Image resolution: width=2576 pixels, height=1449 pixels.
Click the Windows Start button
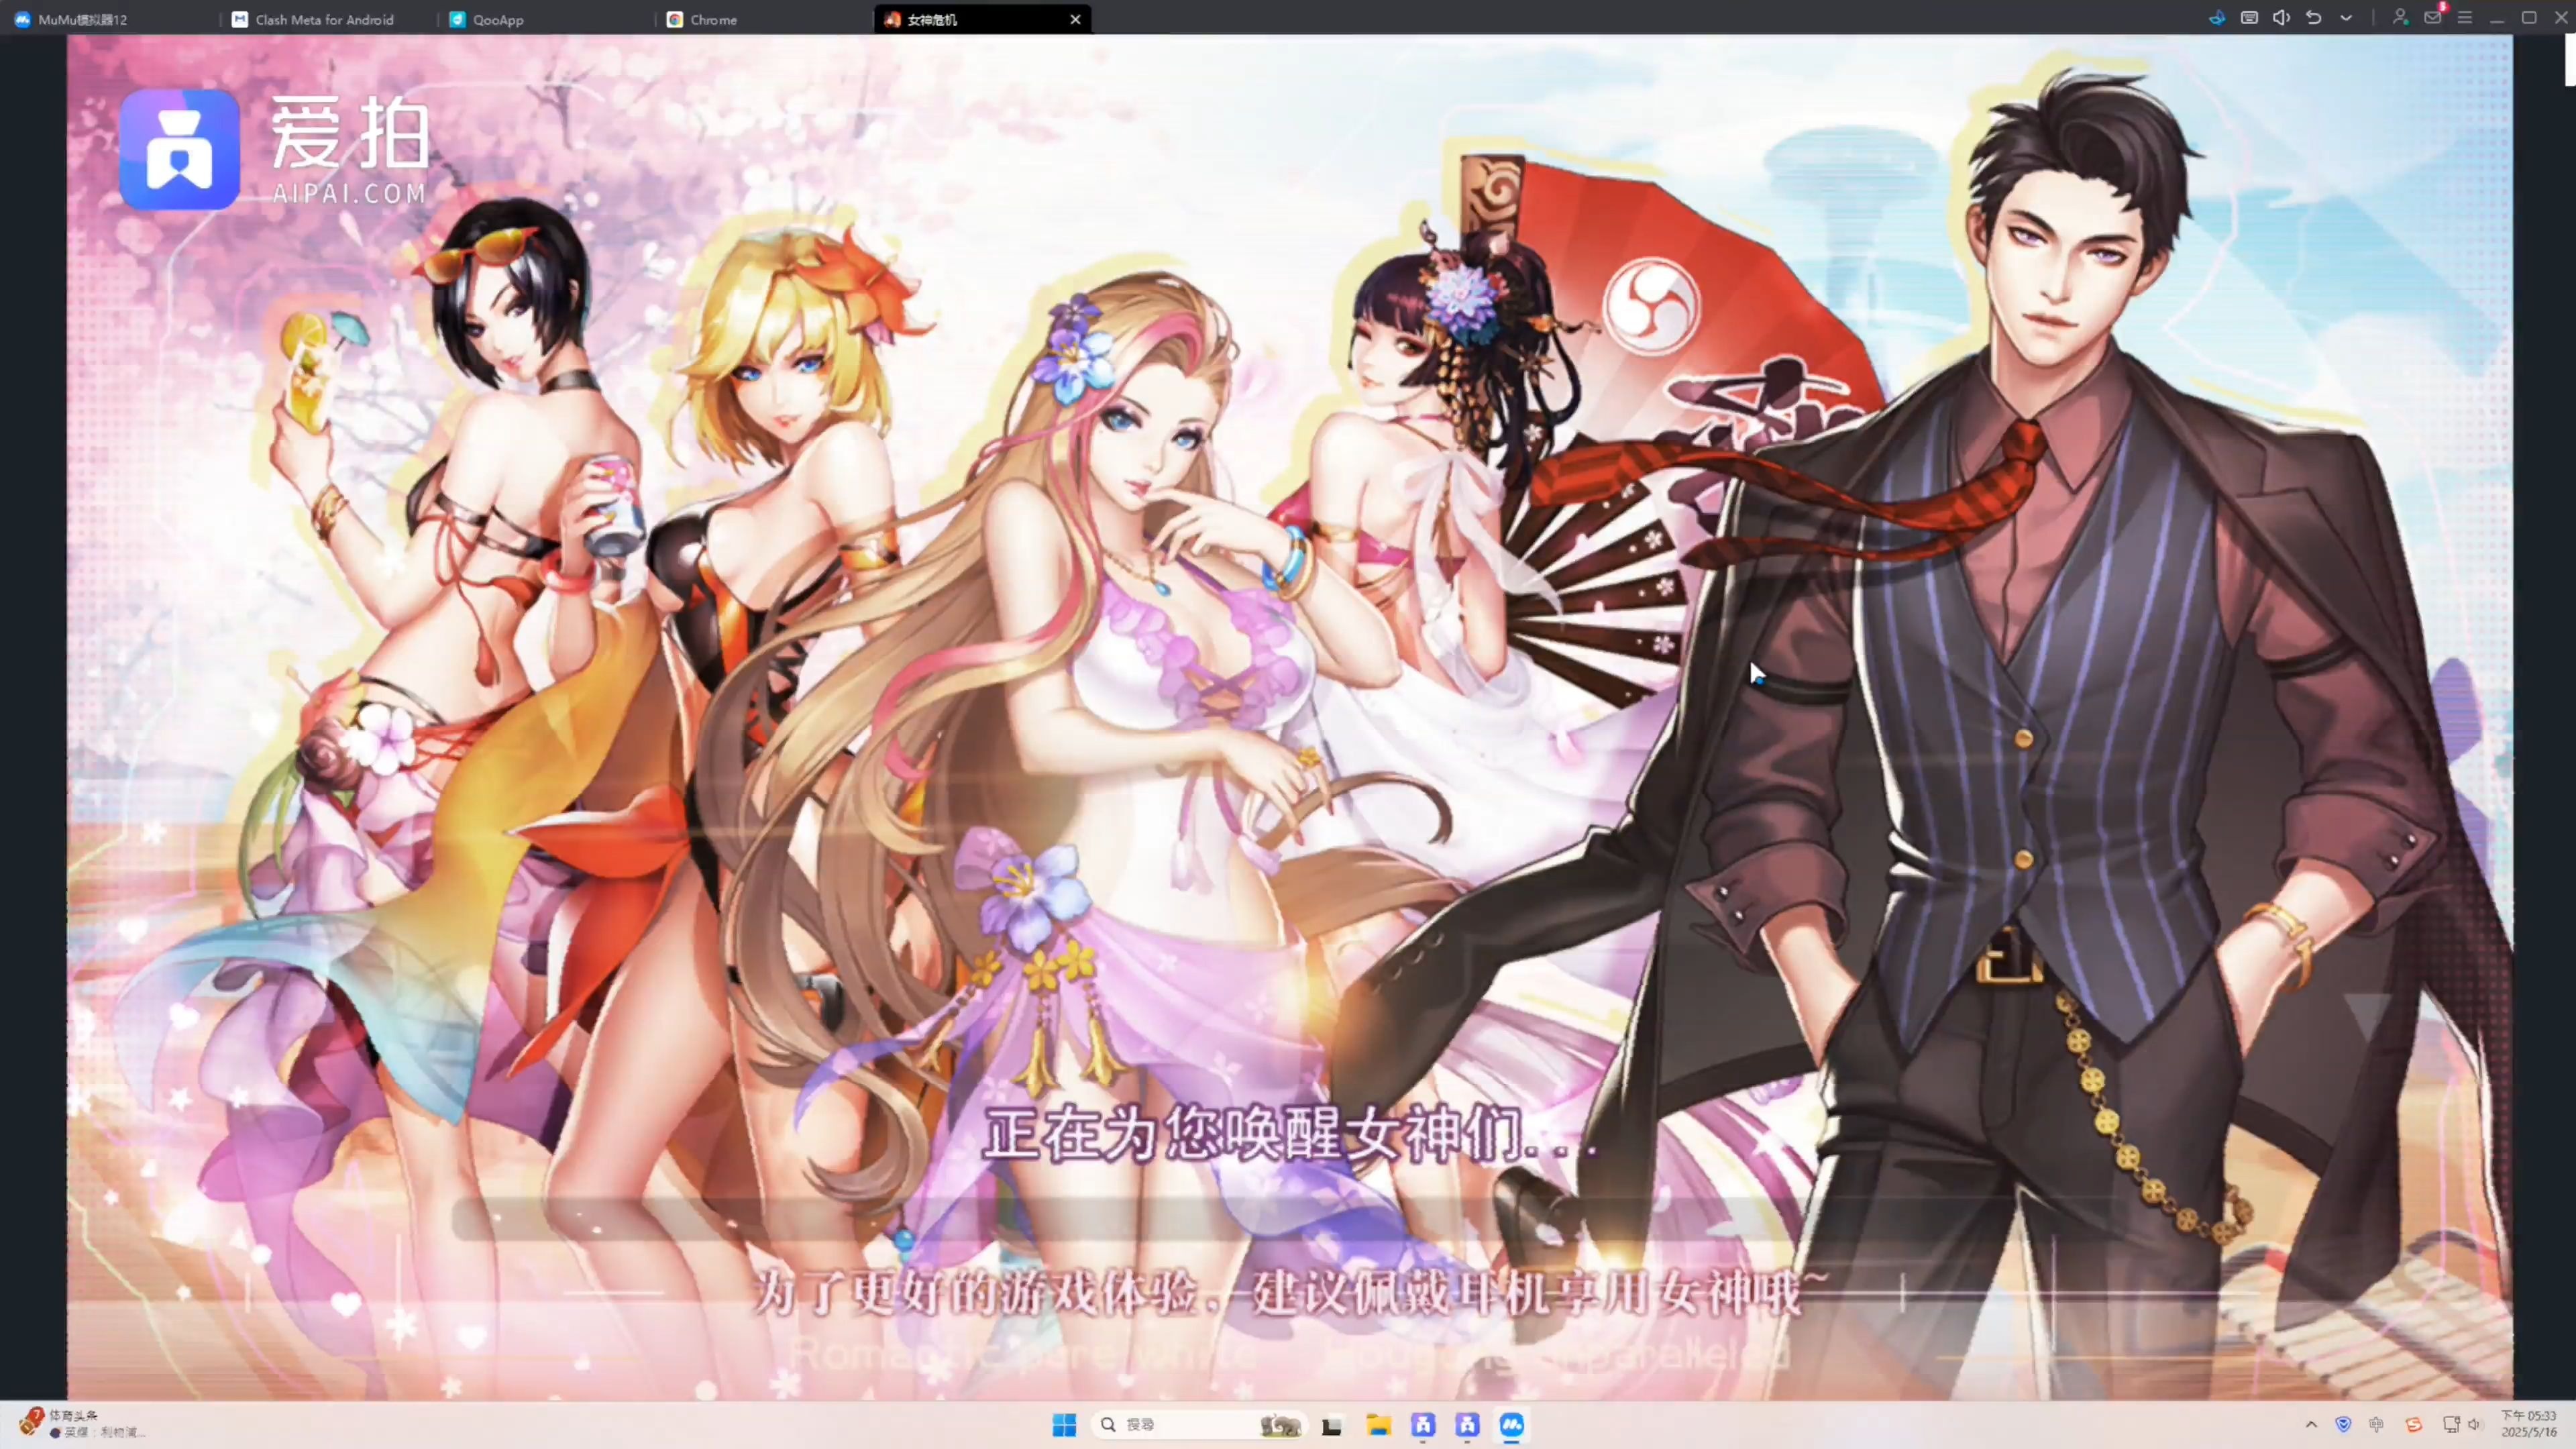pyautogui.click(x=1064, y=1425)
